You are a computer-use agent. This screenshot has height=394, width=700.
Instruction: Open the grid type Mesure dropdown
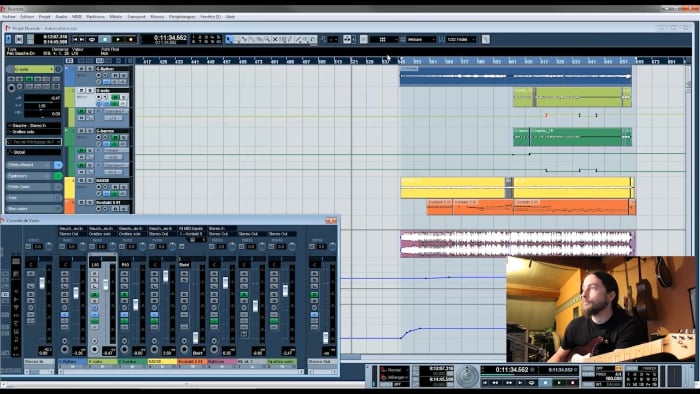(x=421, y=39)
